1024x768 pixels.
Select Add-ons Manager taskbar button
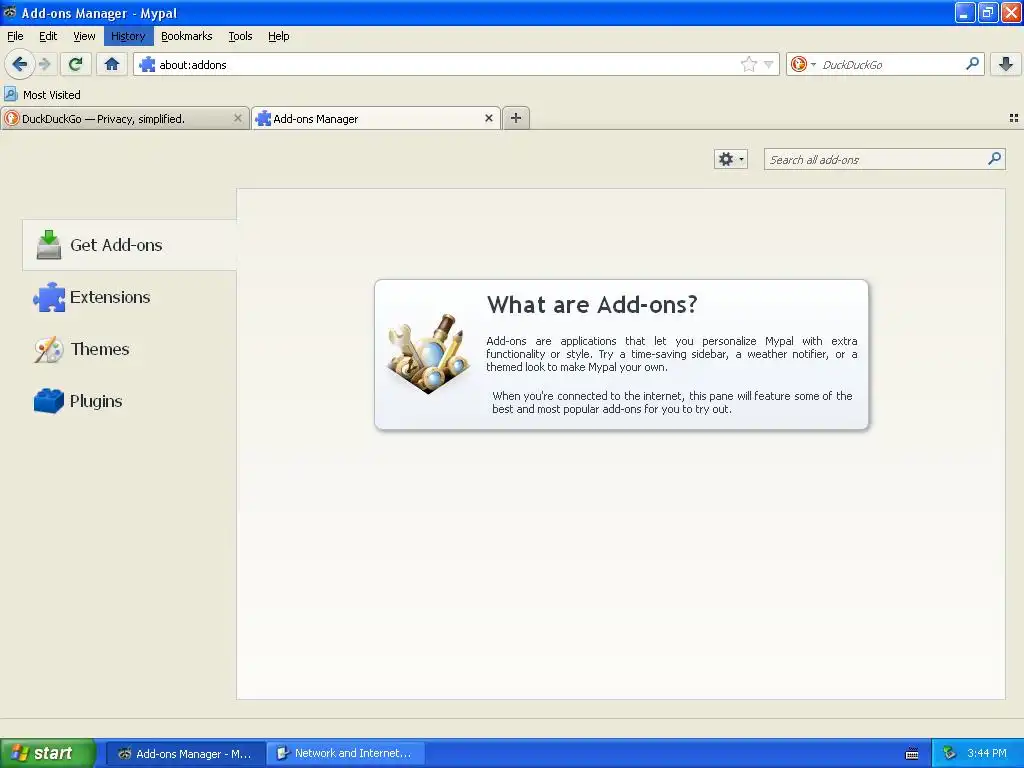click(x=186, y=753)
